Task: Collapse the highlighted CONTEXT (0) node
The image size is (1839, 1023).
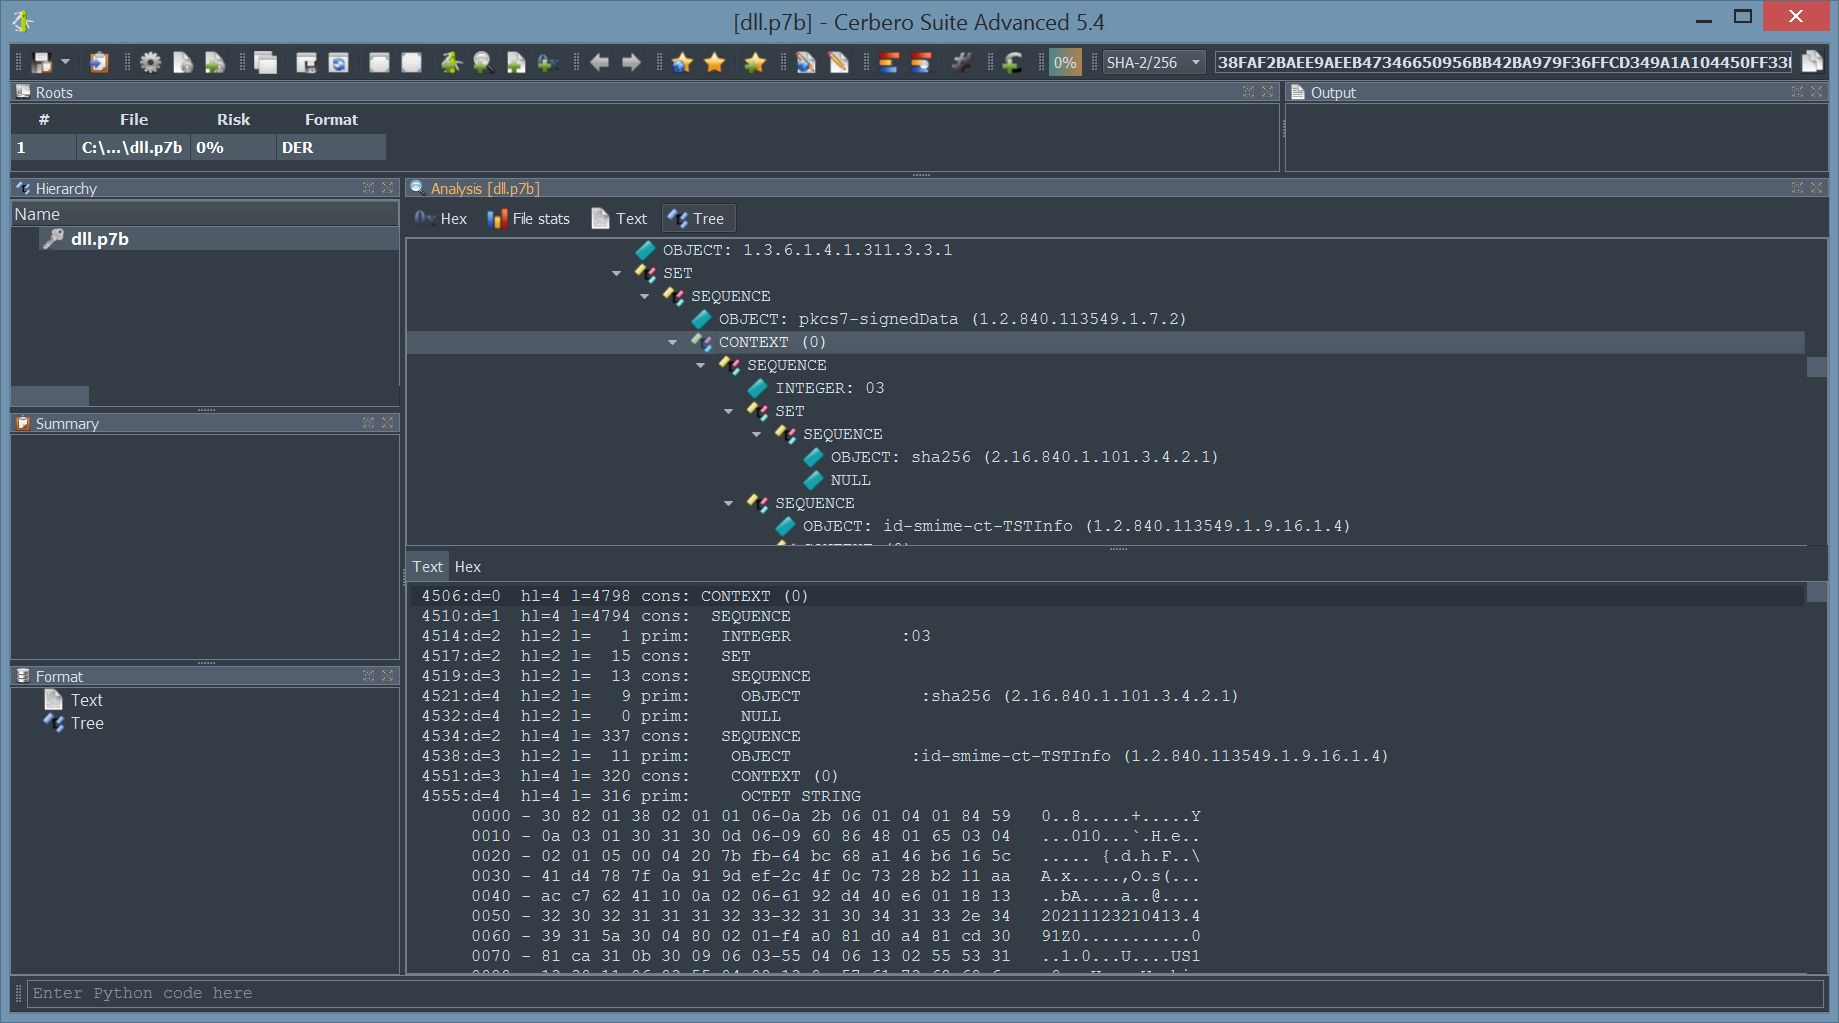Action: (673, 342)
